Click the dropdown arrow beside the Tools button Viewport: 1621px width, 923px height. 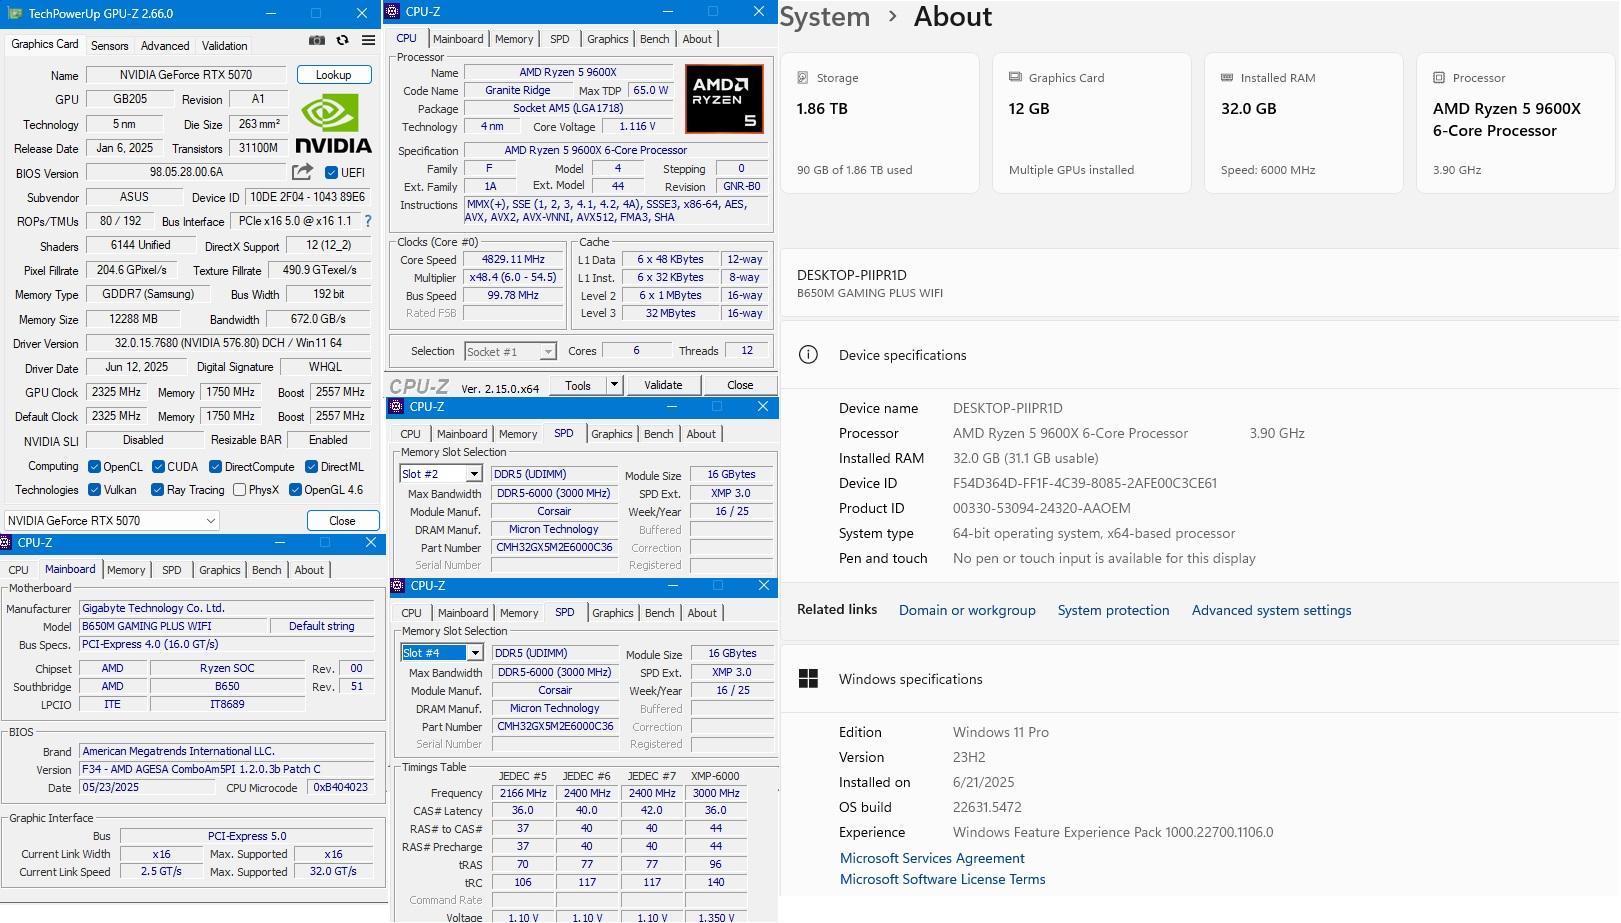click(x=614, y=385)
